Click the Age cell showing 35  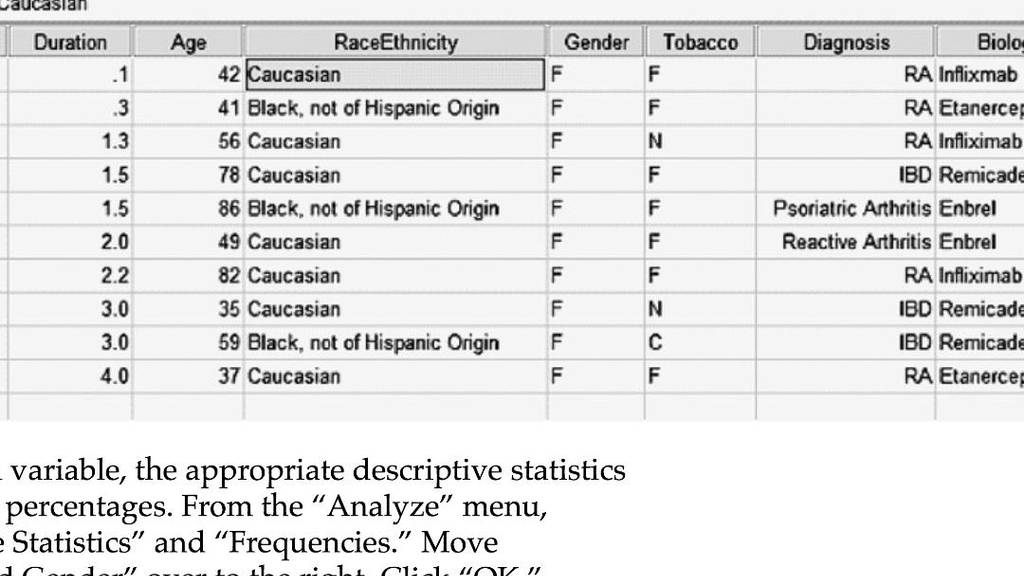point(188,310)
